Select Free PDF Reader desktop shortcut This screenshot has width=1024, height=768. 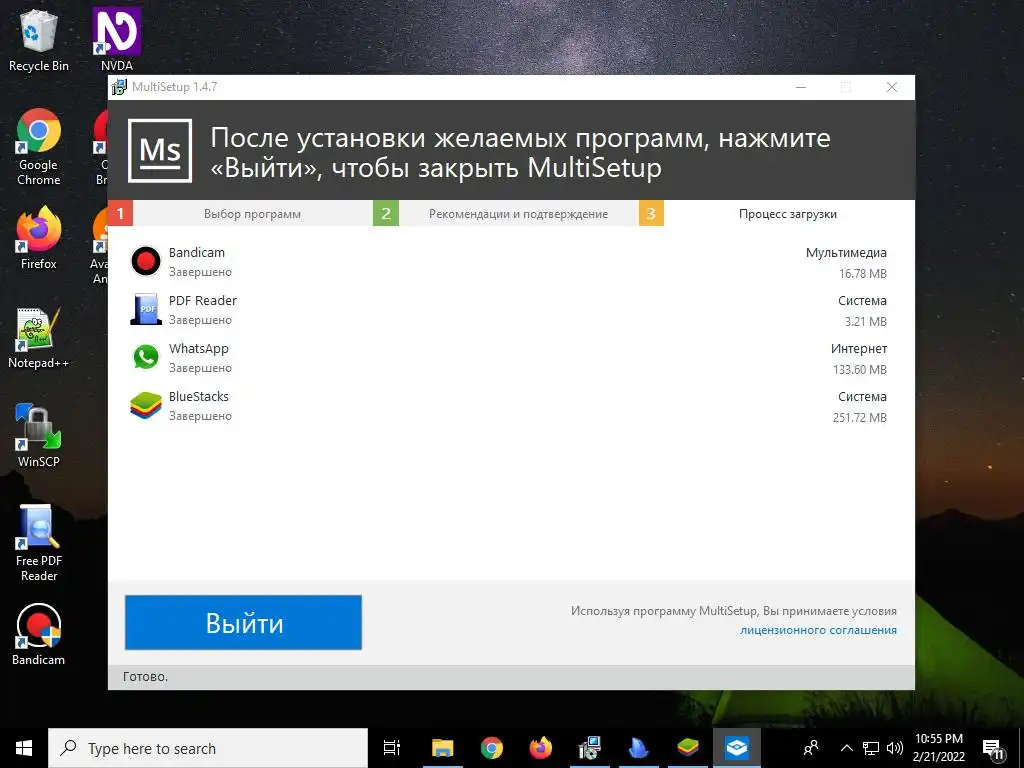pos(39,543)
